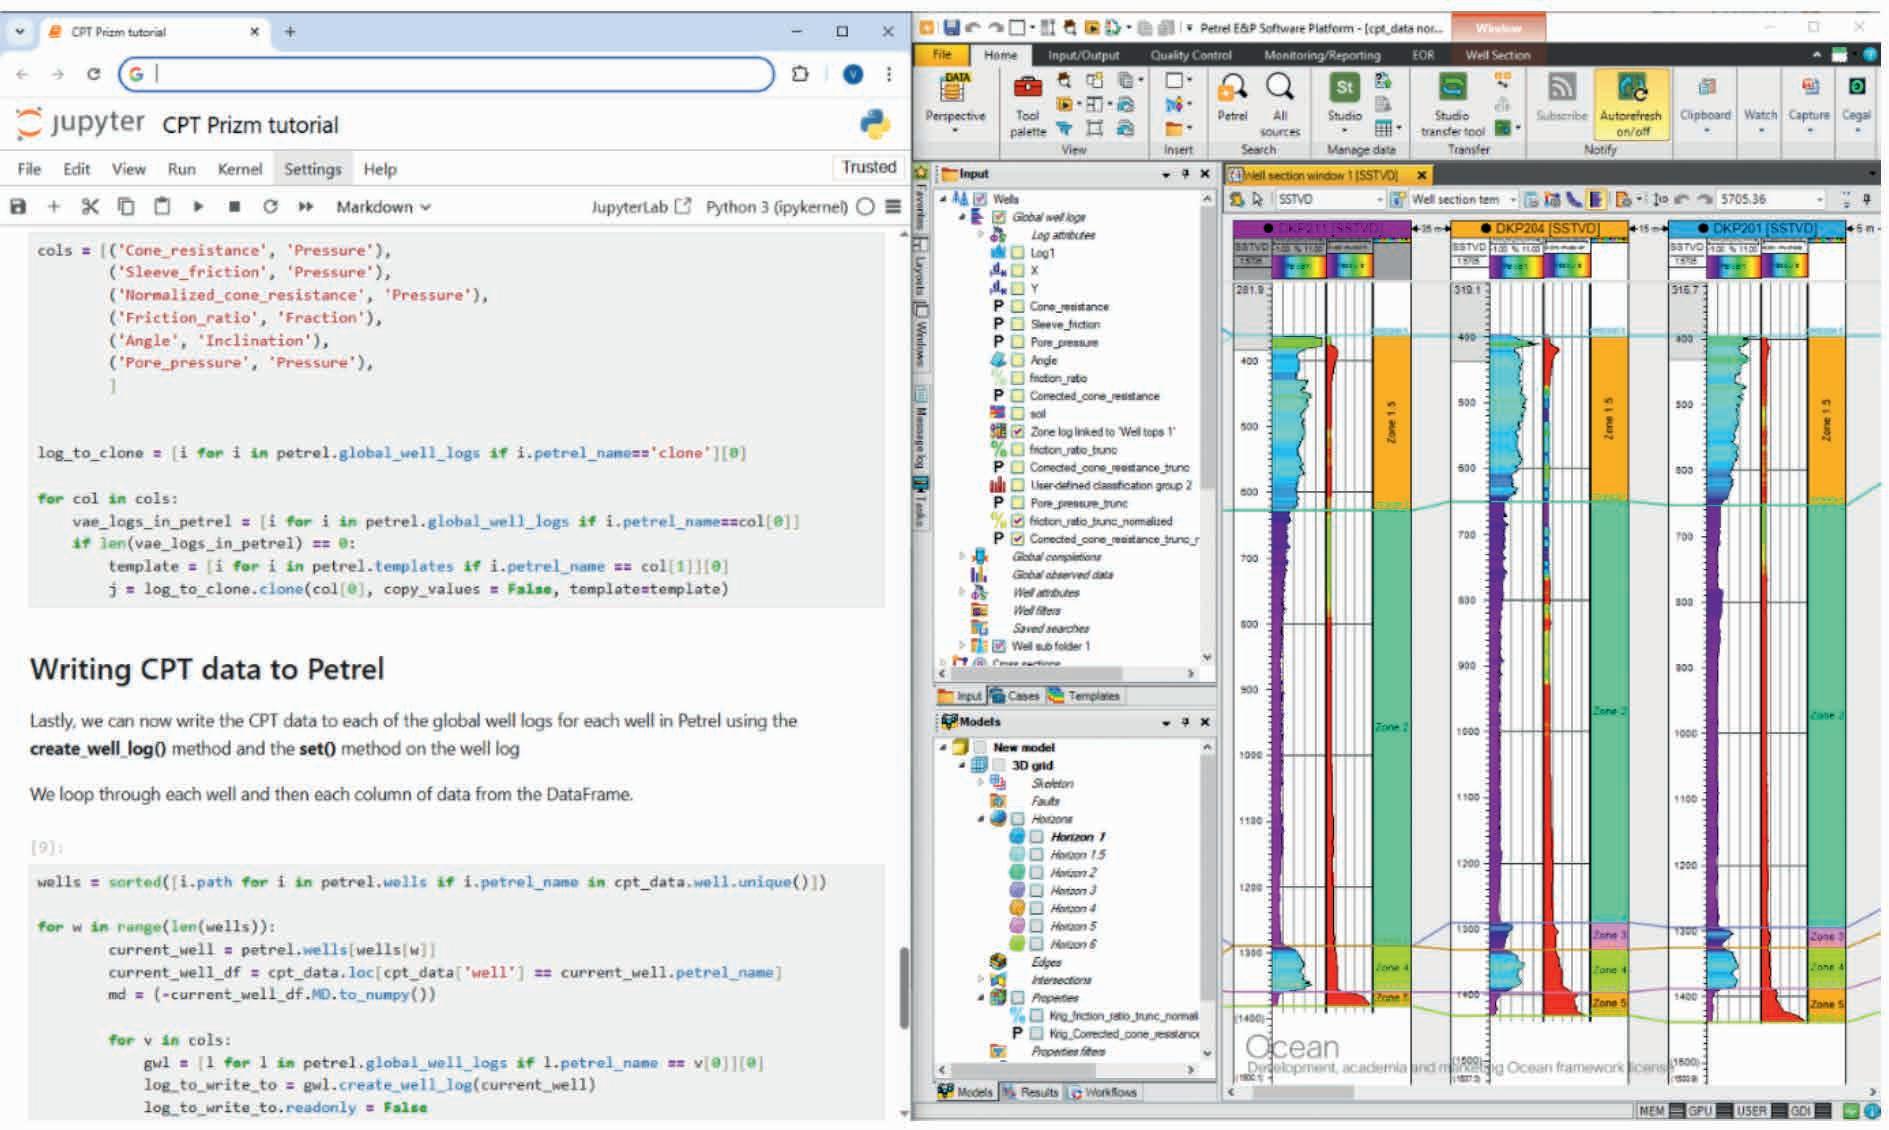The height and width of the screenshot is (1130, 1889).
Task: Select the Horizon 1 row in Models
Action: click(1078, 837)
